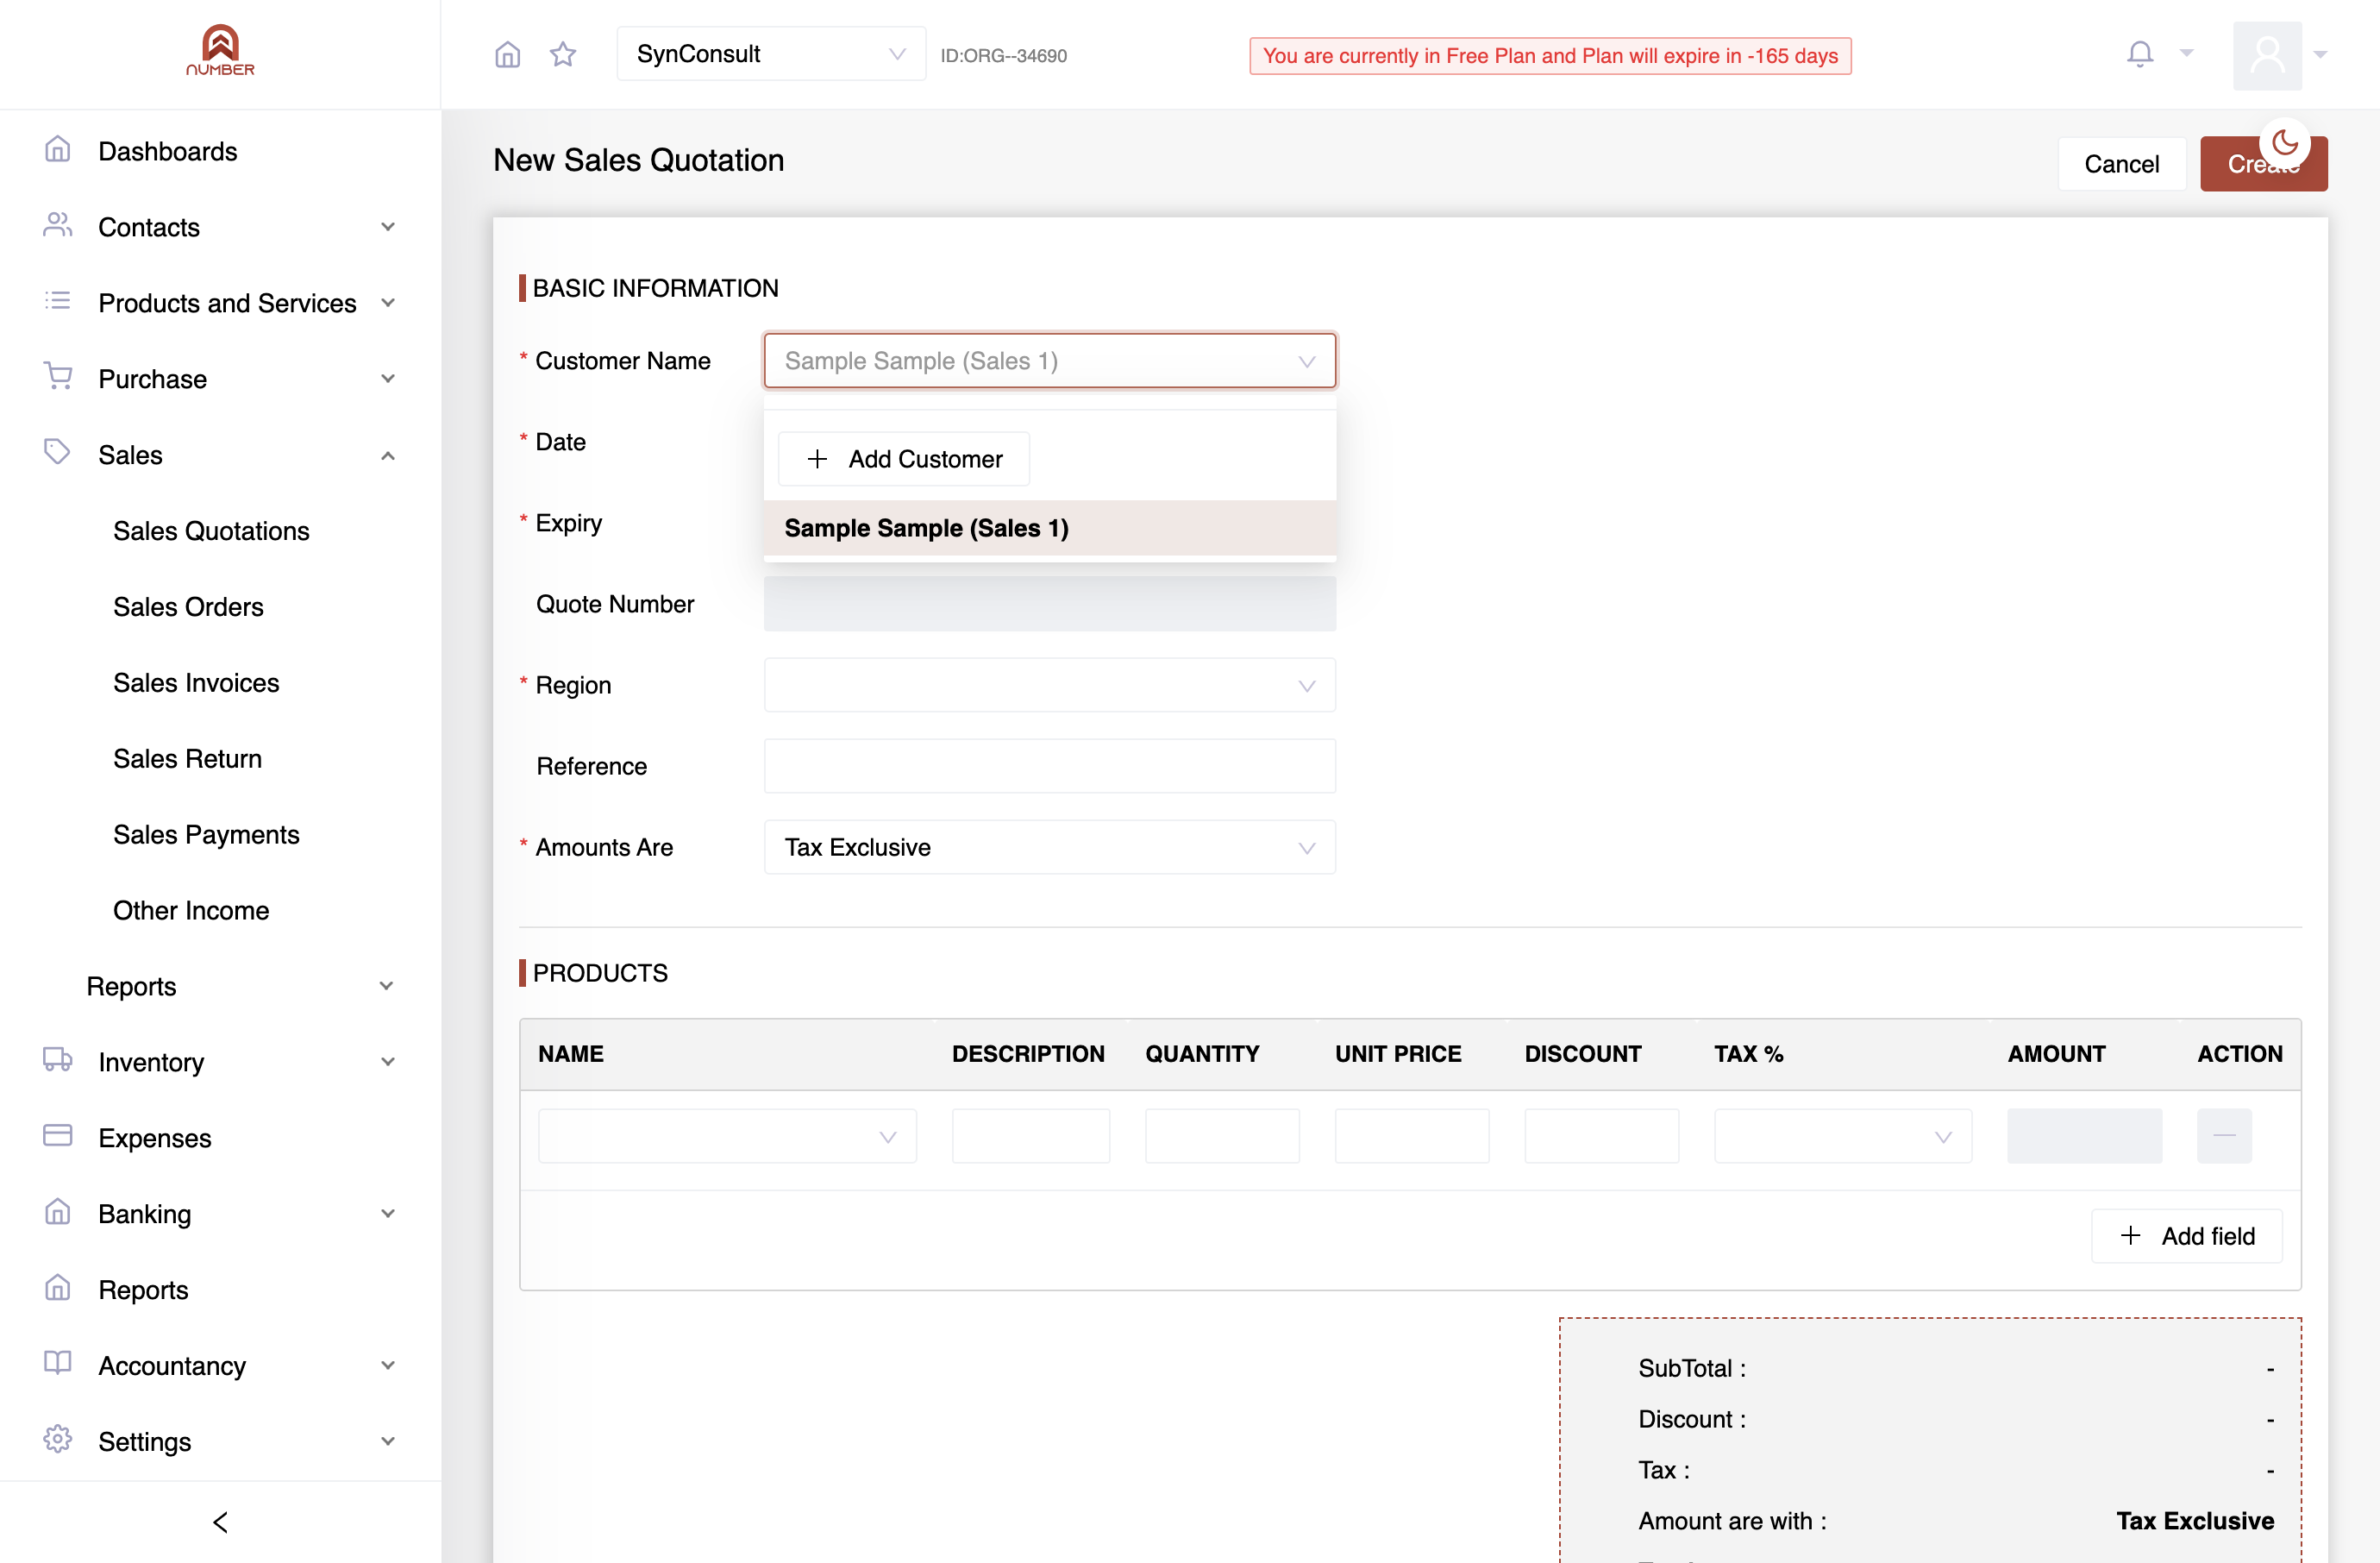Click the Quantity input field
2380x1563 pixels.
[1222, 1135]
